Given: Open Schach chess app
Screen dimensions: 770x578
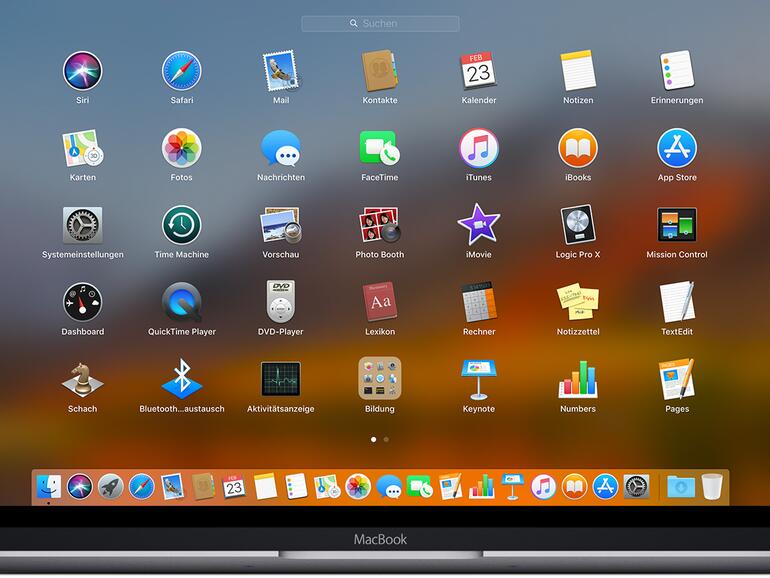Looking at the screenshot, I should [x=82, y=379].
